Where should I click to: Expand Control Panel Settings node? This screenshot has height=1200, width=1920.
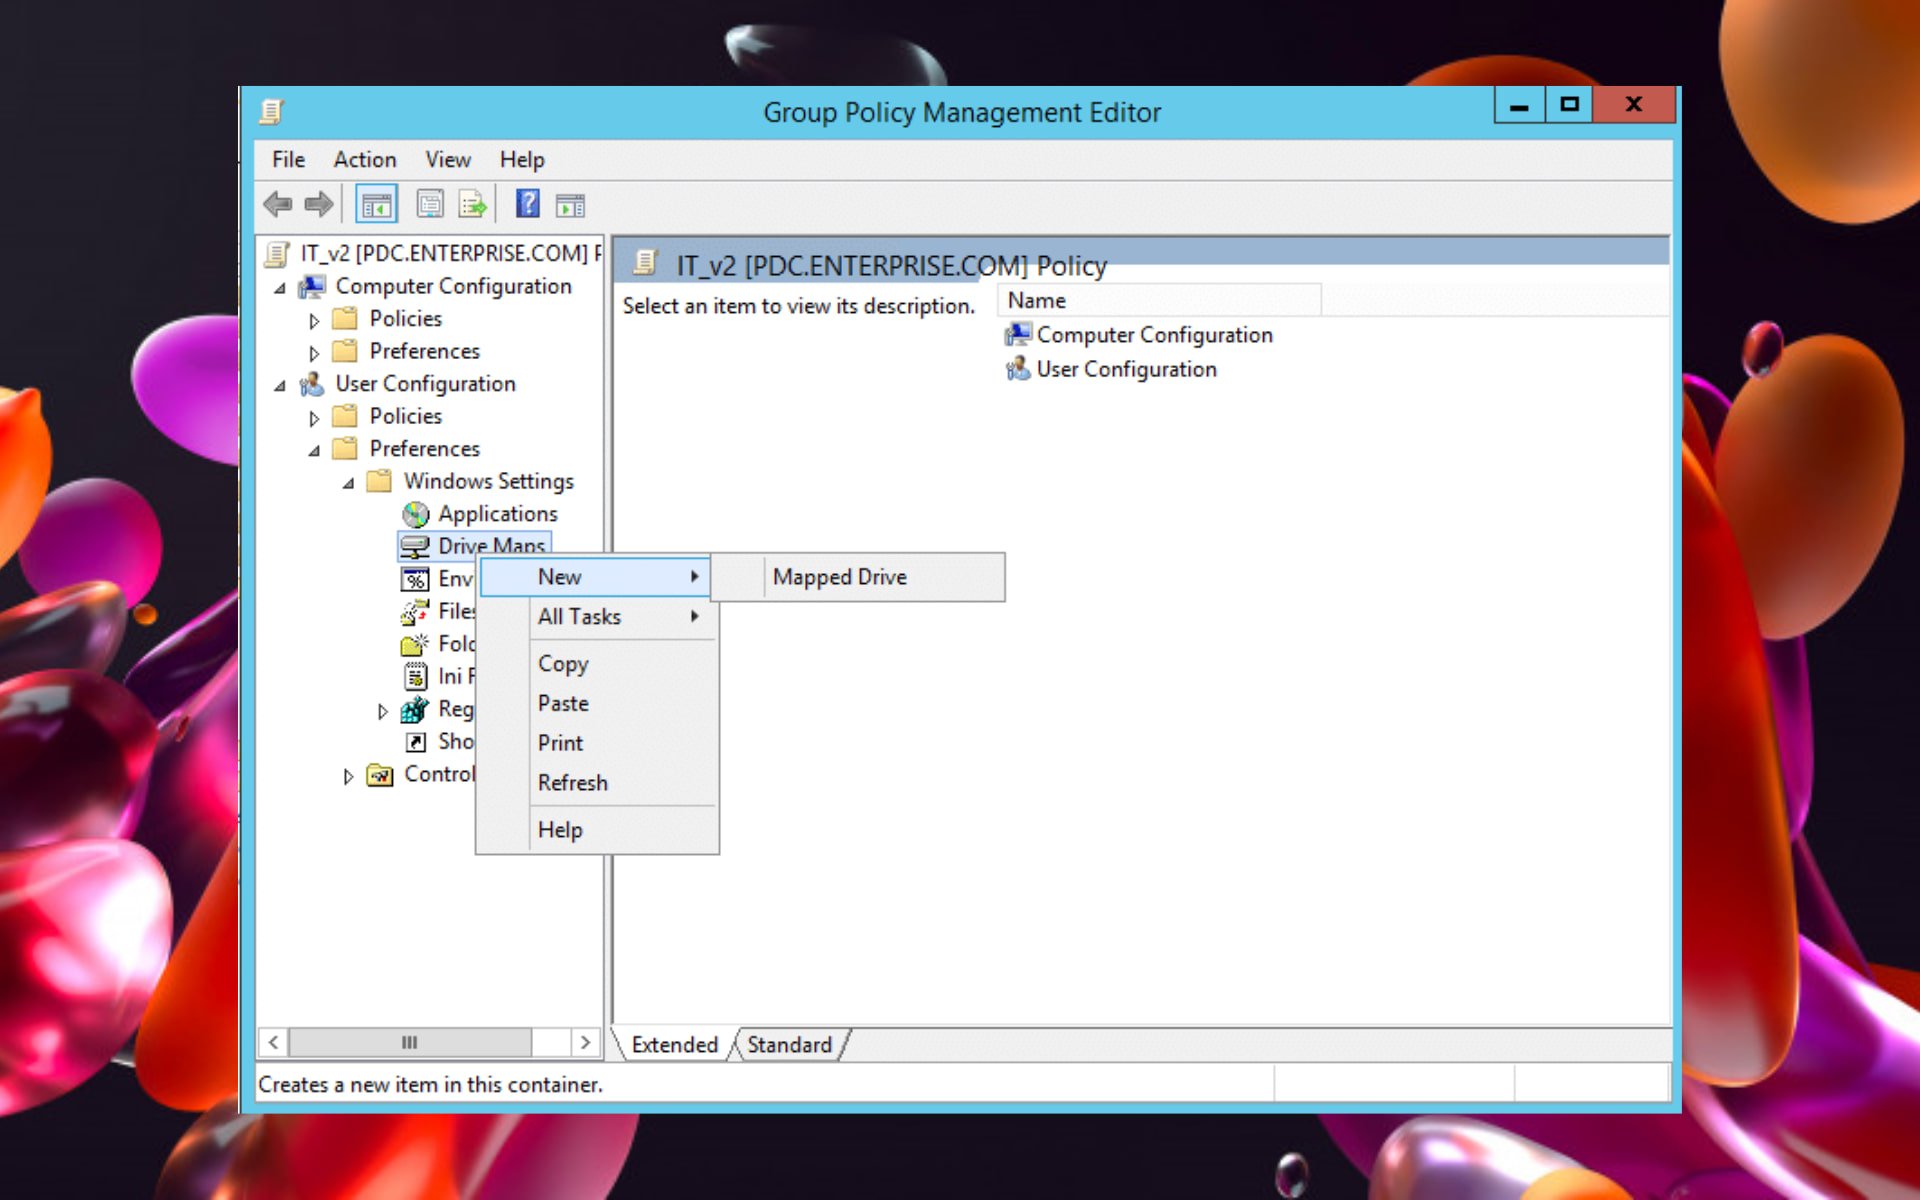click(x=348, y=776)
